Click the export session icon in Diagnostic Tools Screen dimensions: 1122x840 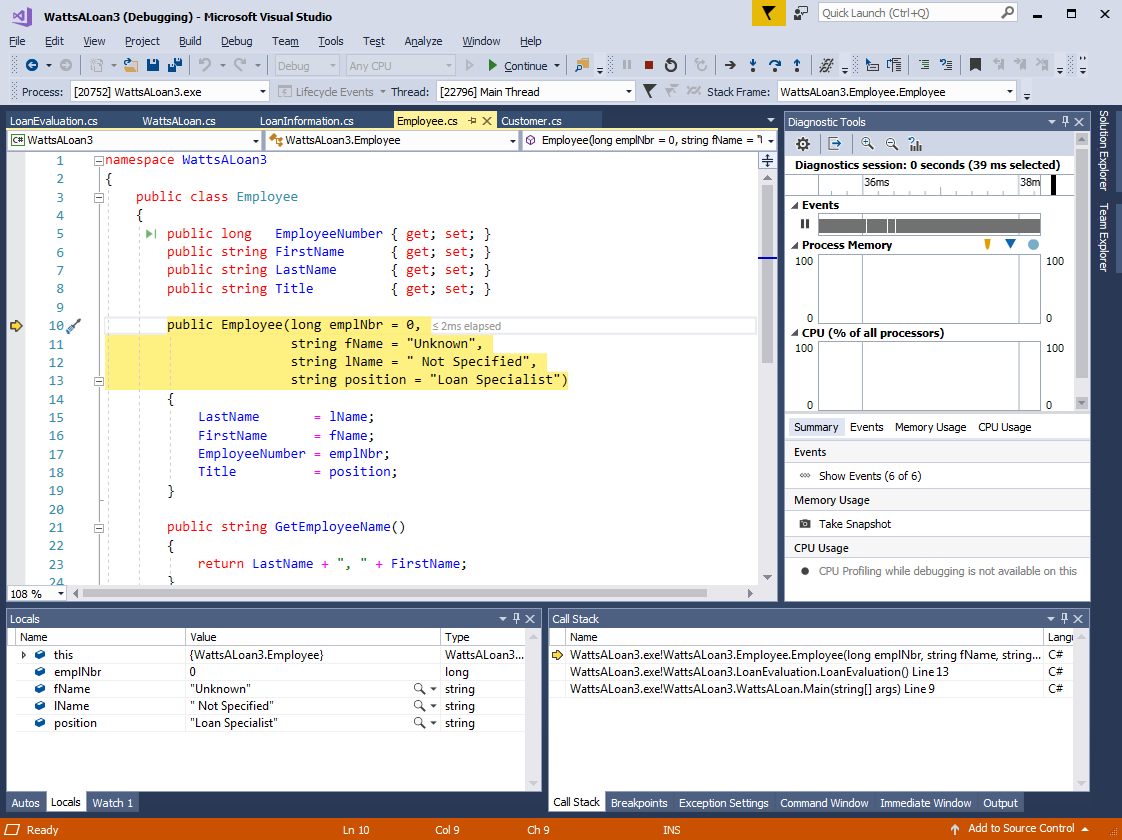point(834,144)
